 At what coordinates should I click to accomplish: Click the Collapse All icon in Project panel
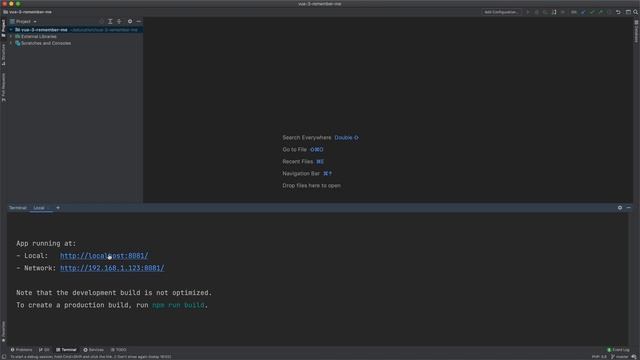click(x=119, y=22)
